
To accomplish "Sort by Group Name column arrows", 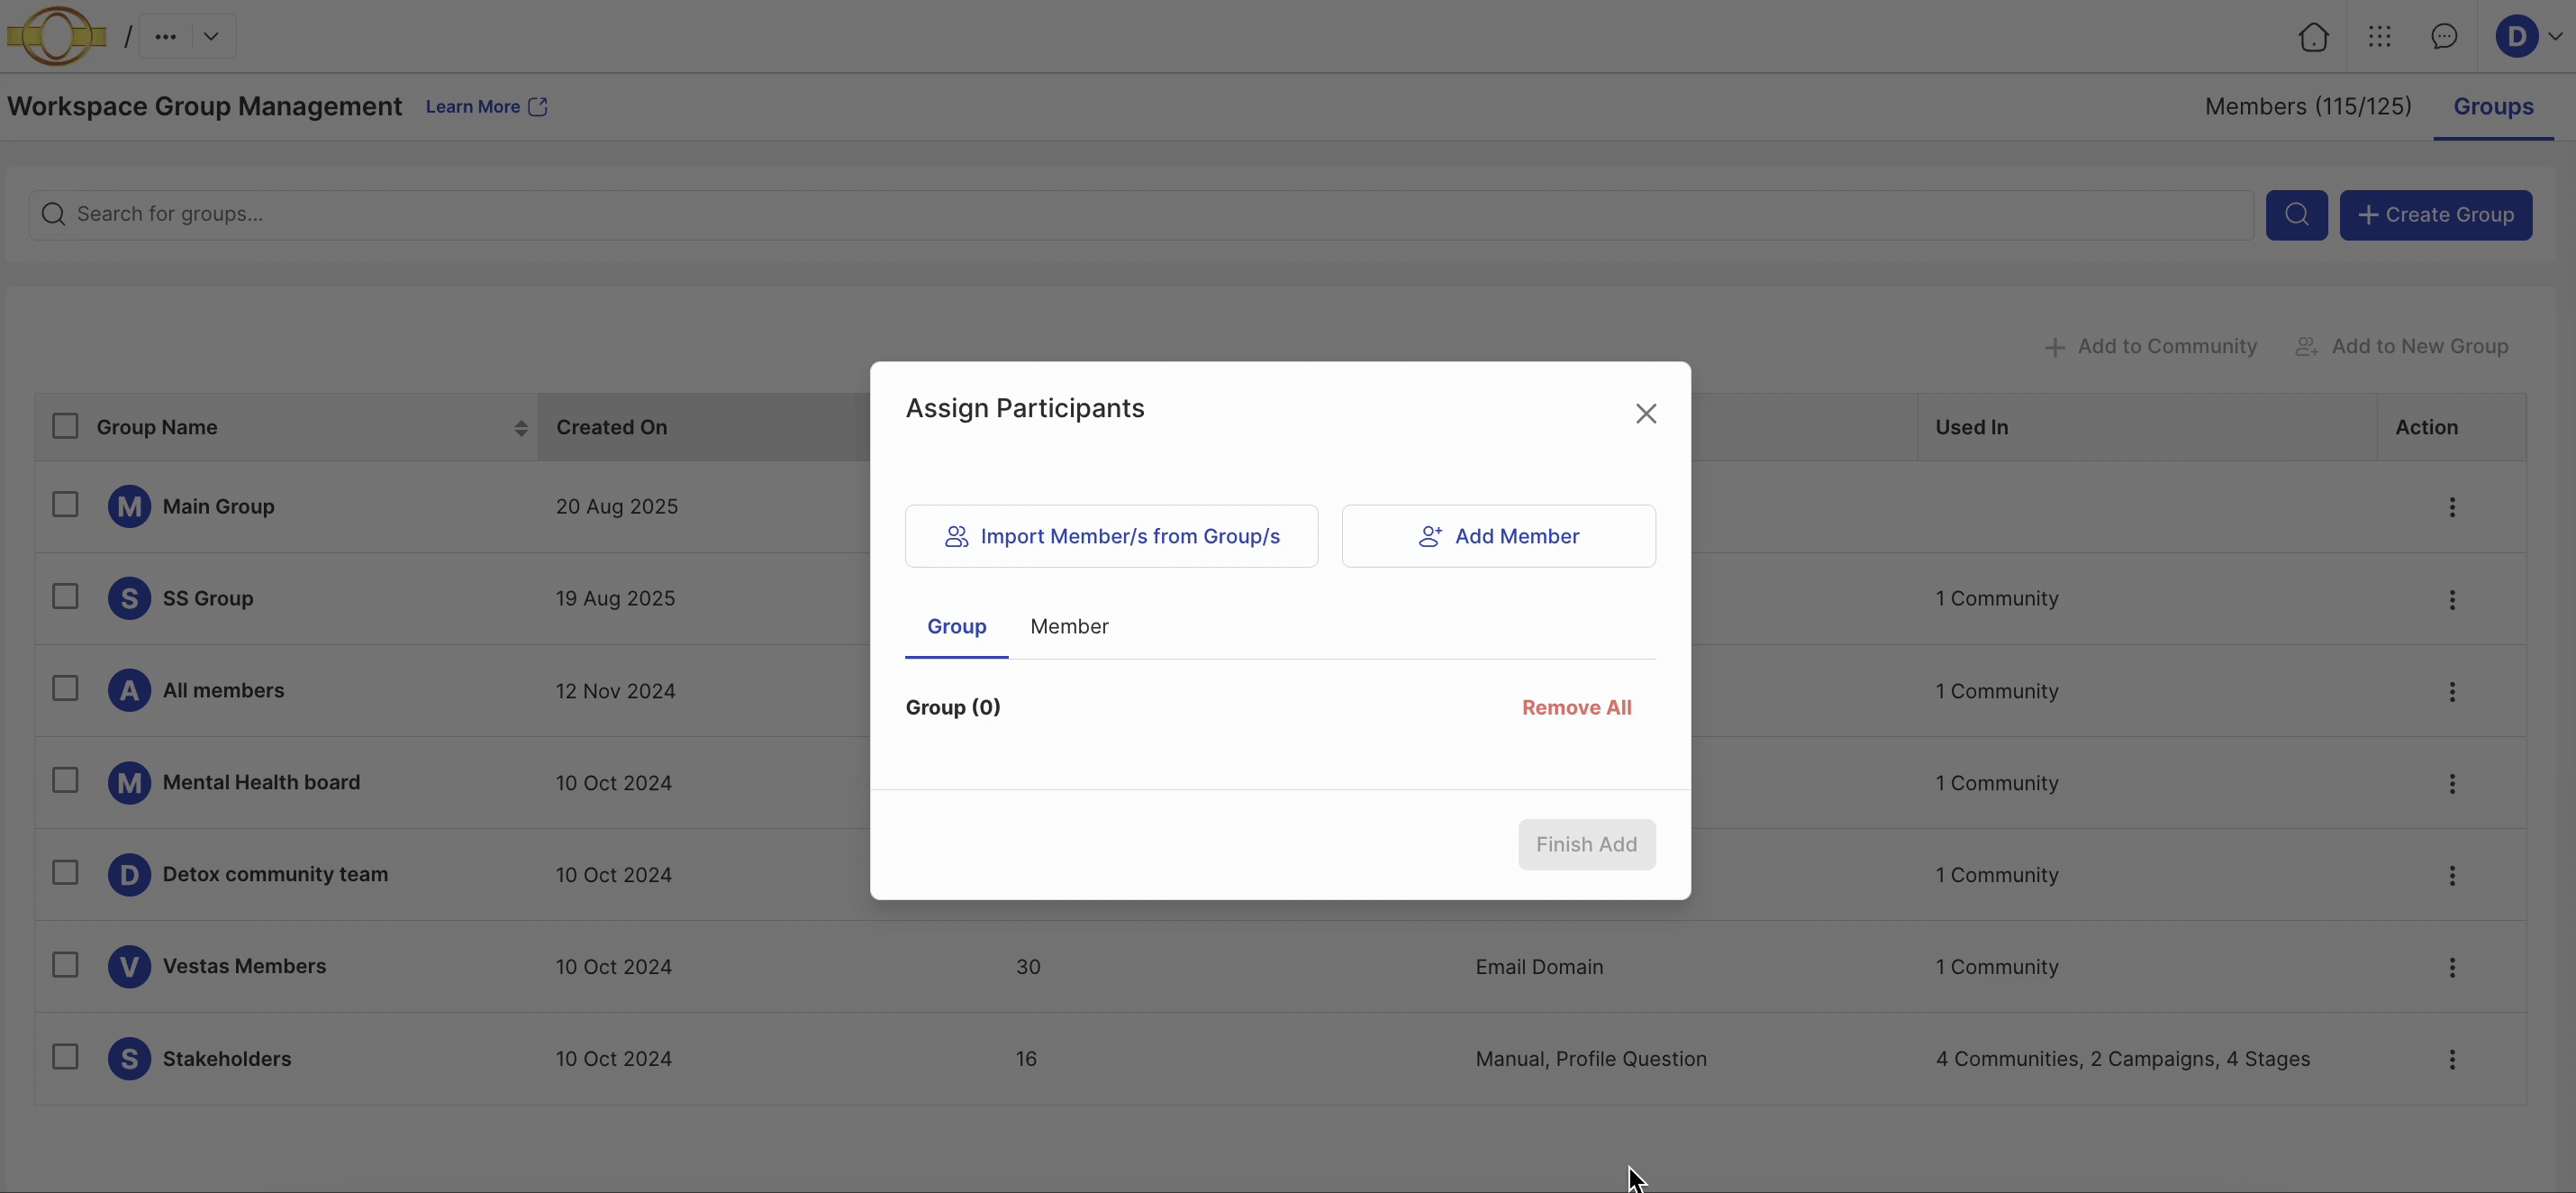I will 521,428.
